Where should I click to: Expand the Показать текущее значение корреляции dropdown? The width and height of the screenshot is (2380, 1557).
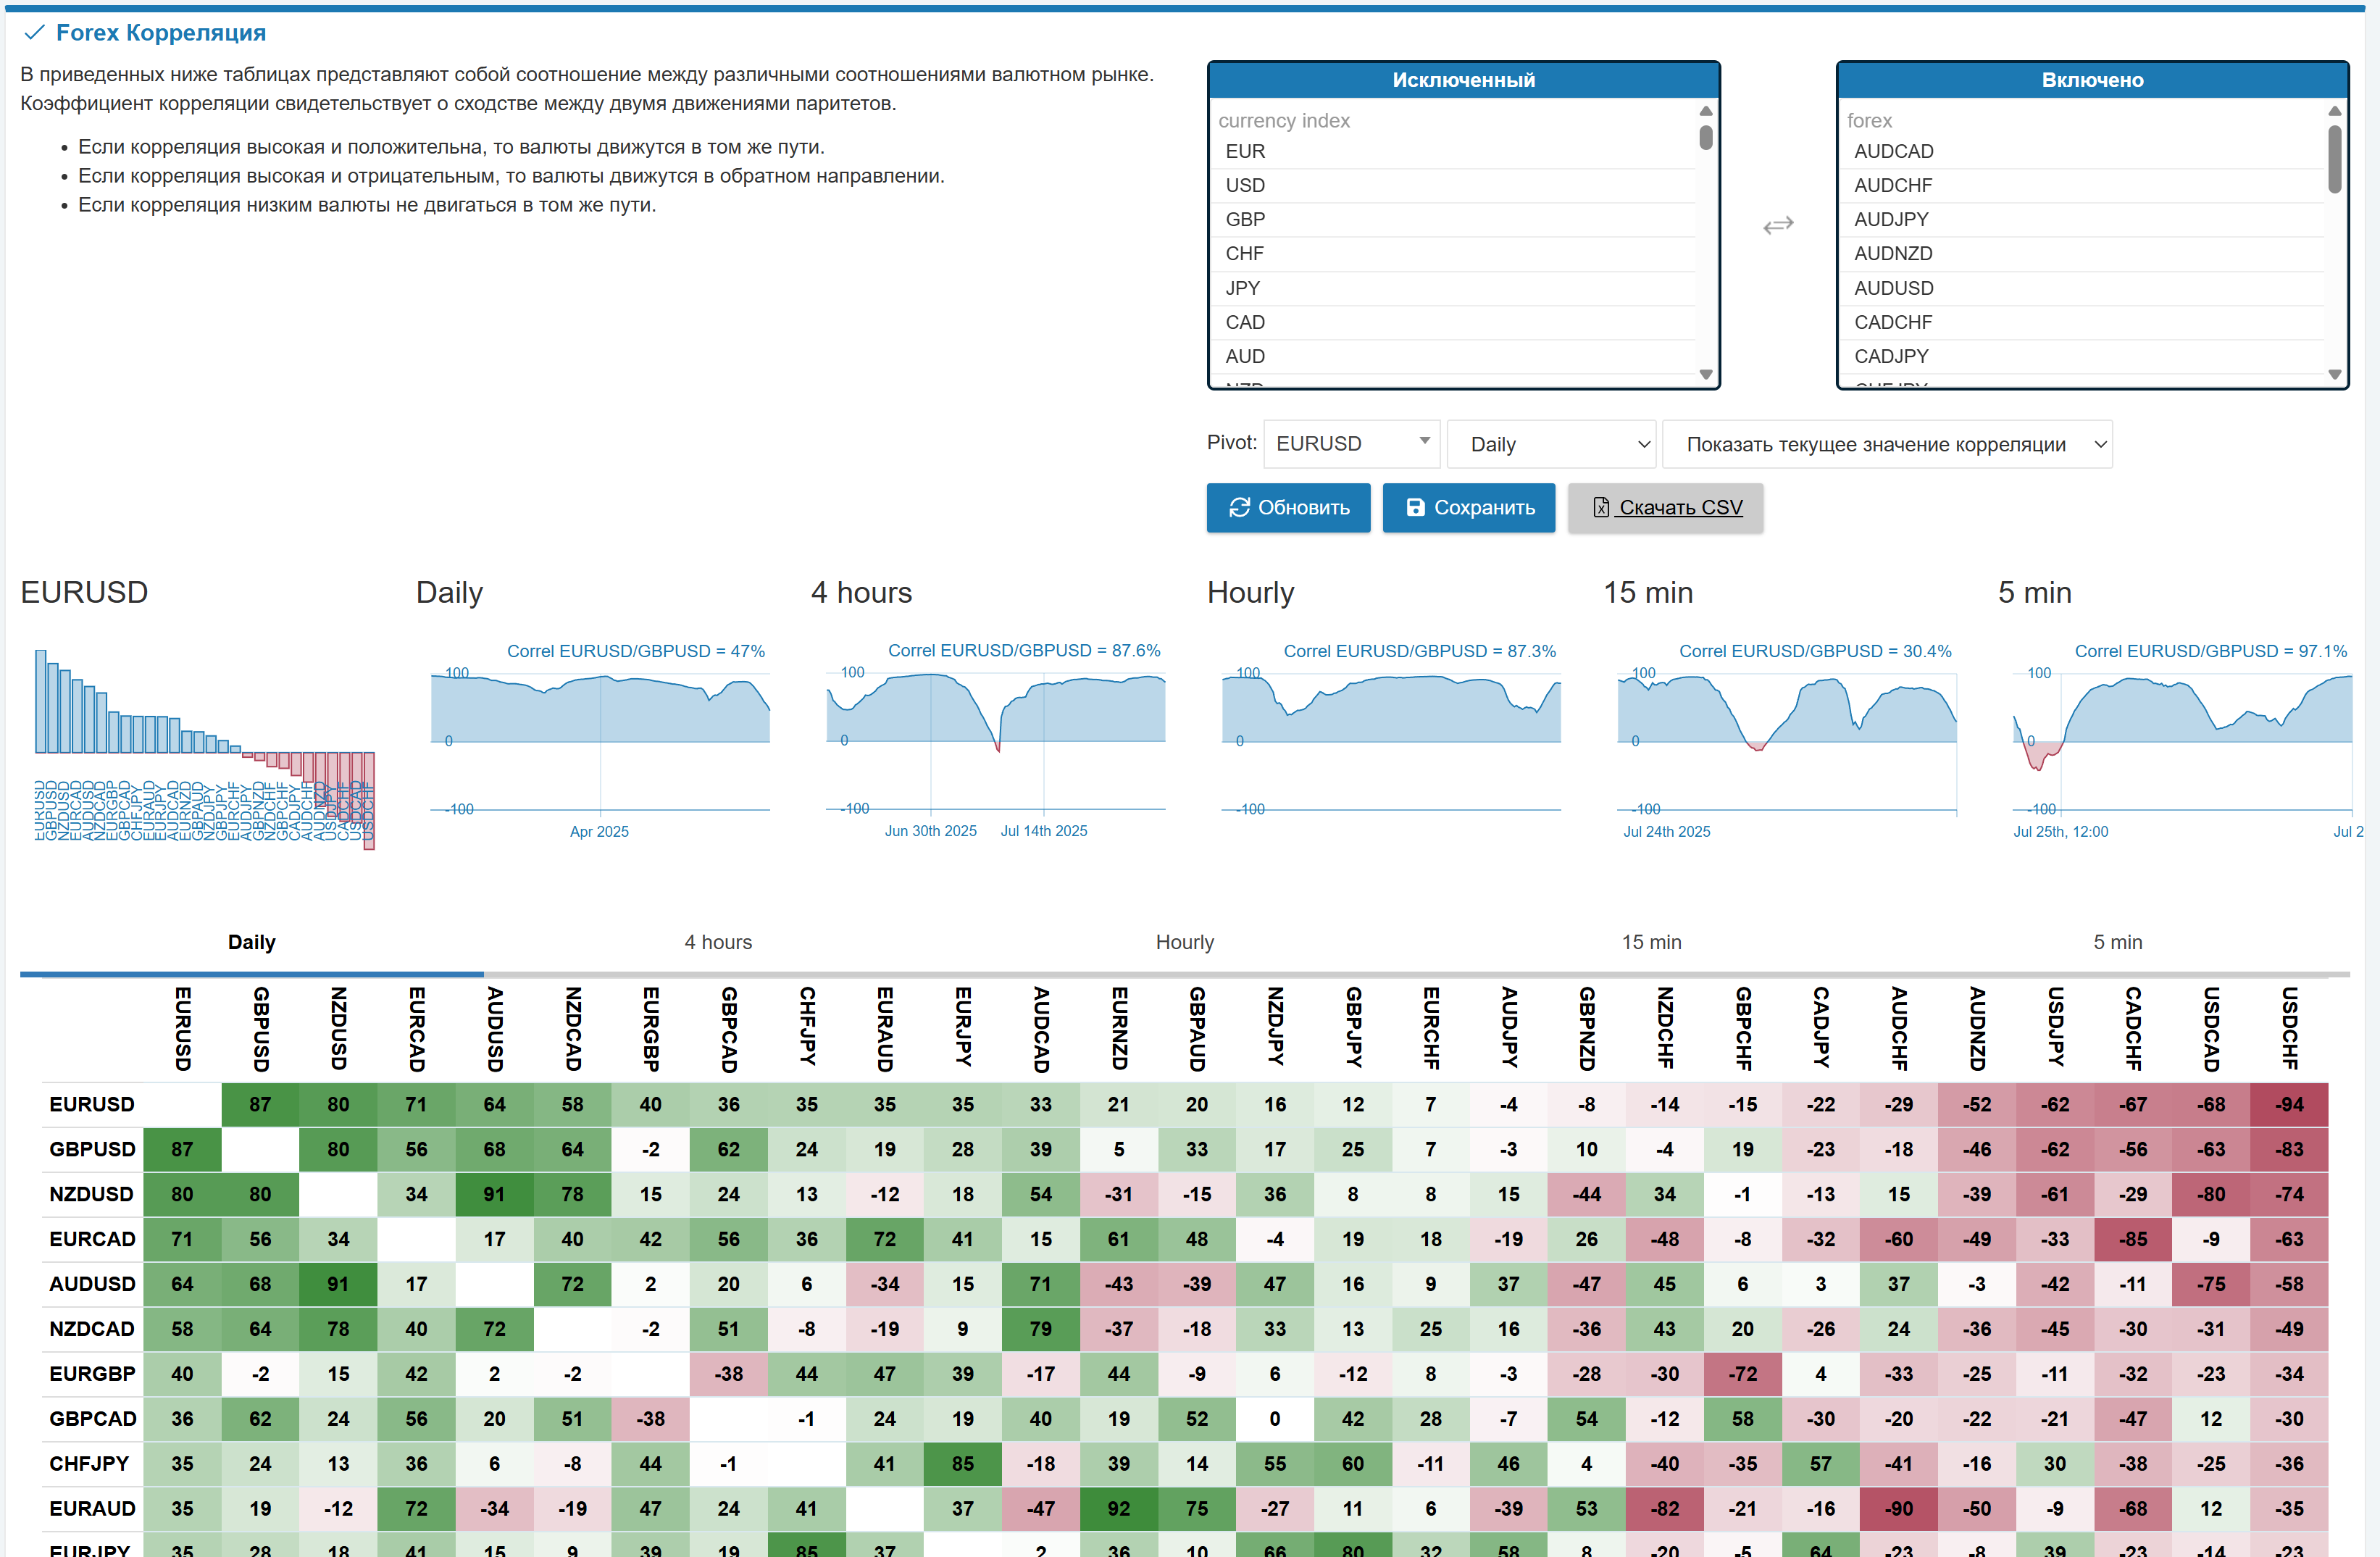(x=1886, y=444)
